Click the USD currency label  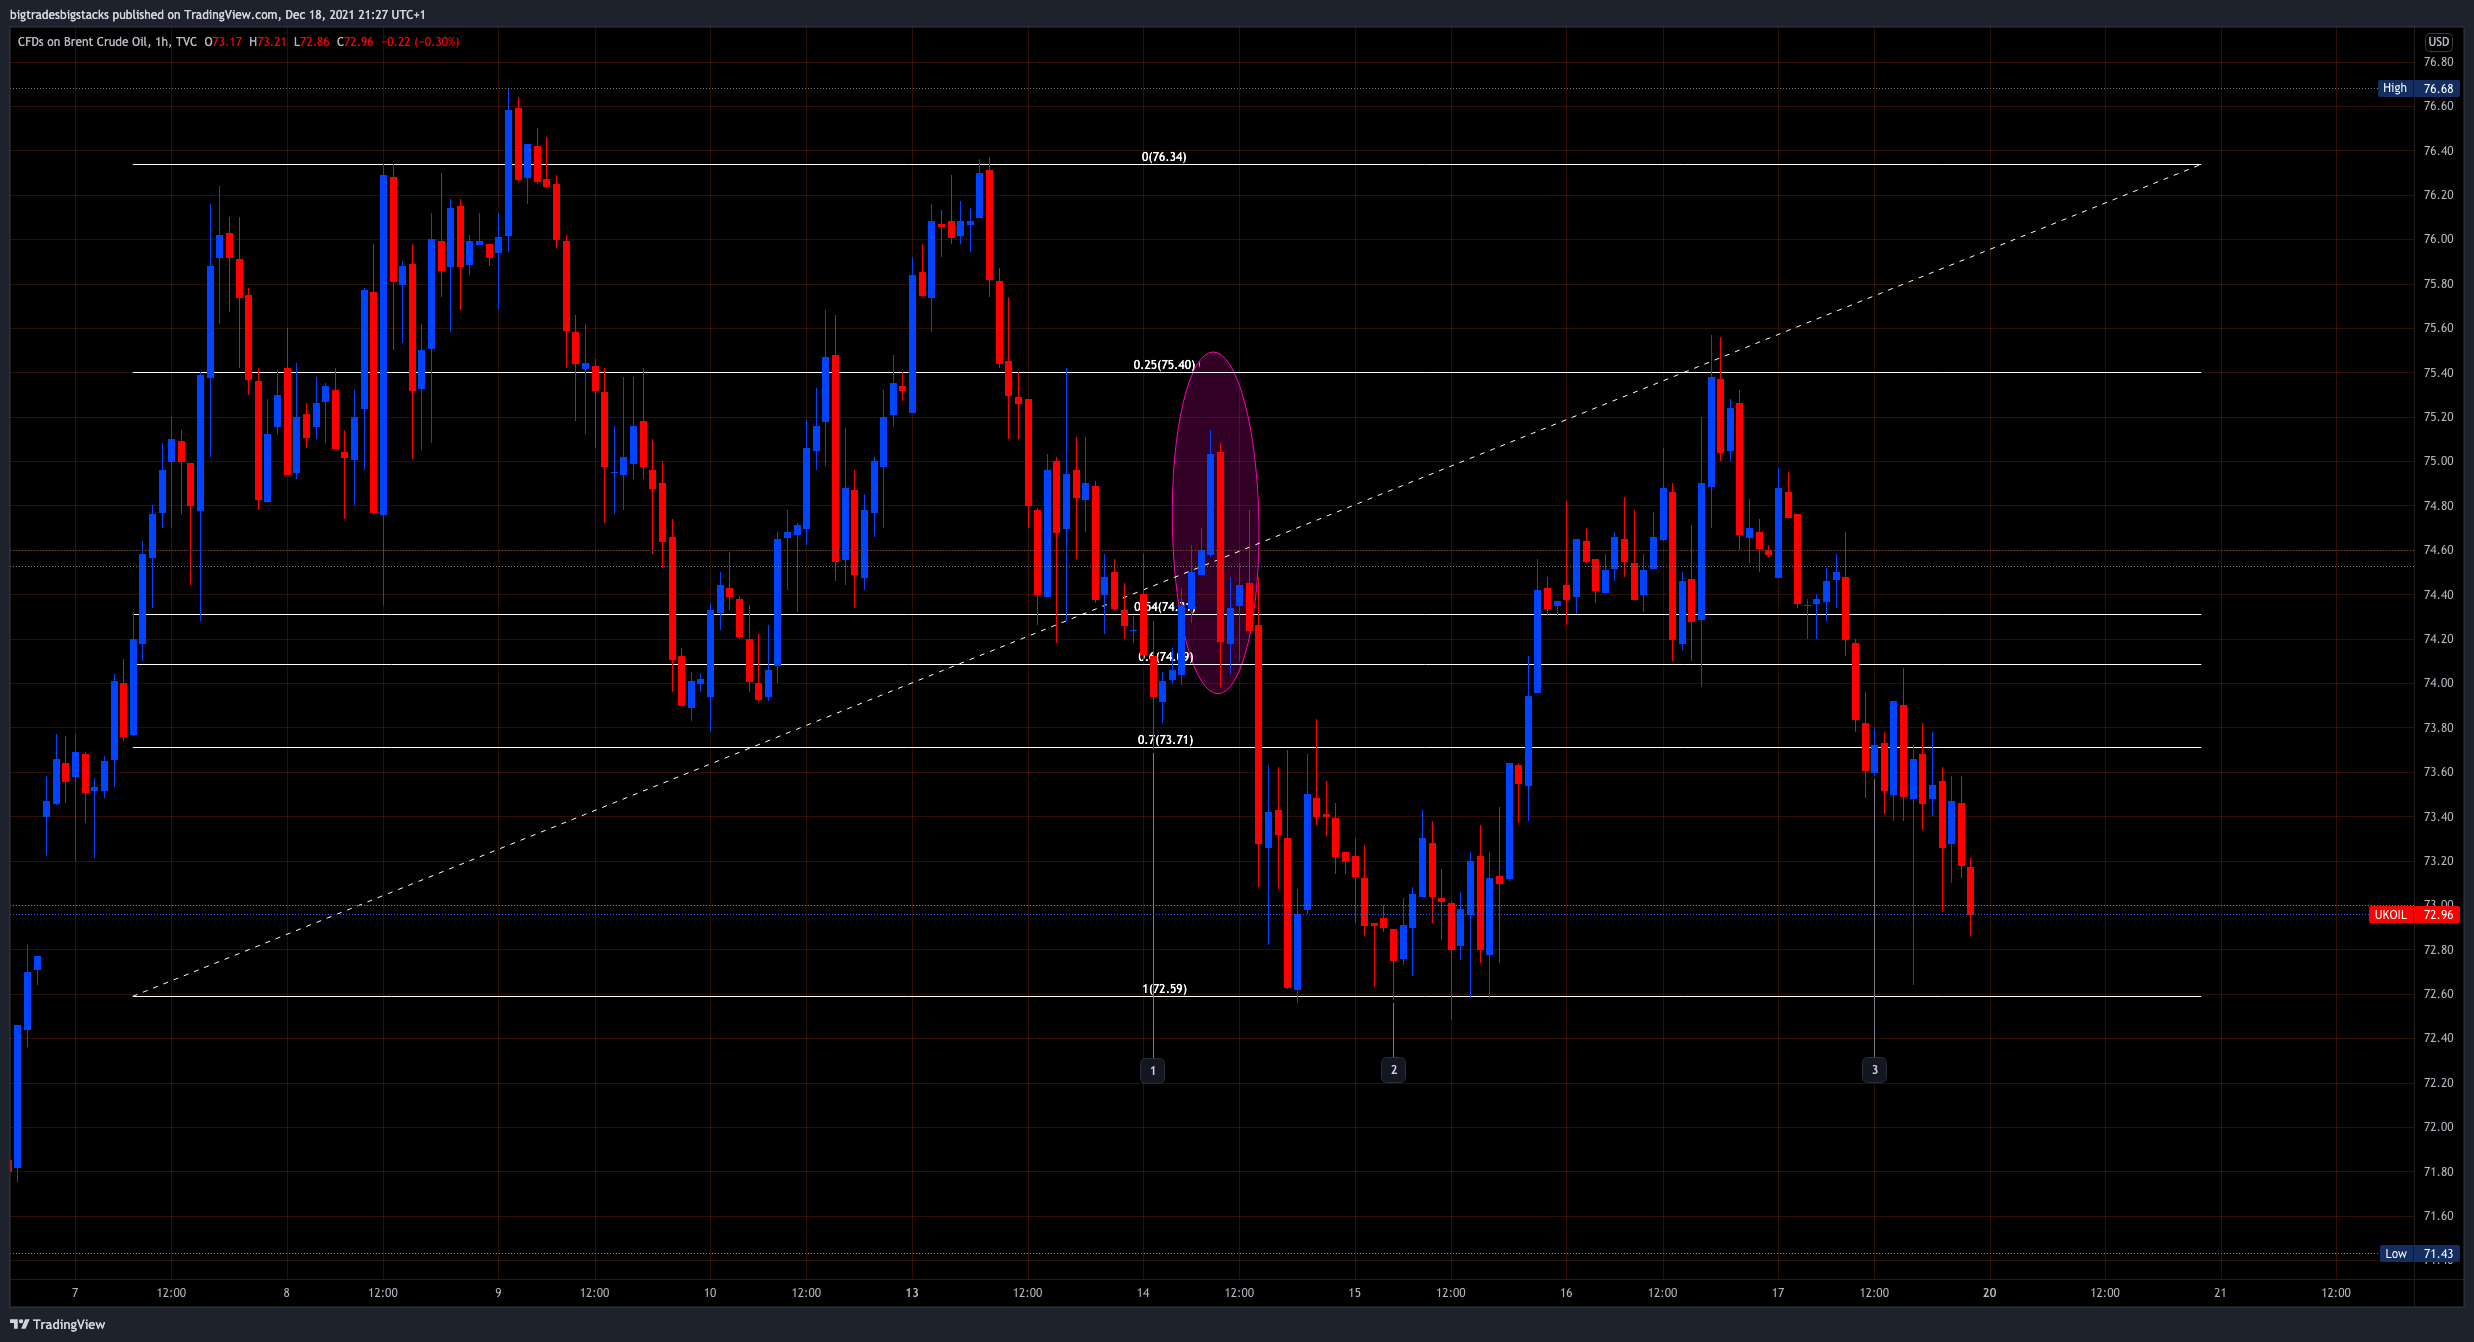2438,41
